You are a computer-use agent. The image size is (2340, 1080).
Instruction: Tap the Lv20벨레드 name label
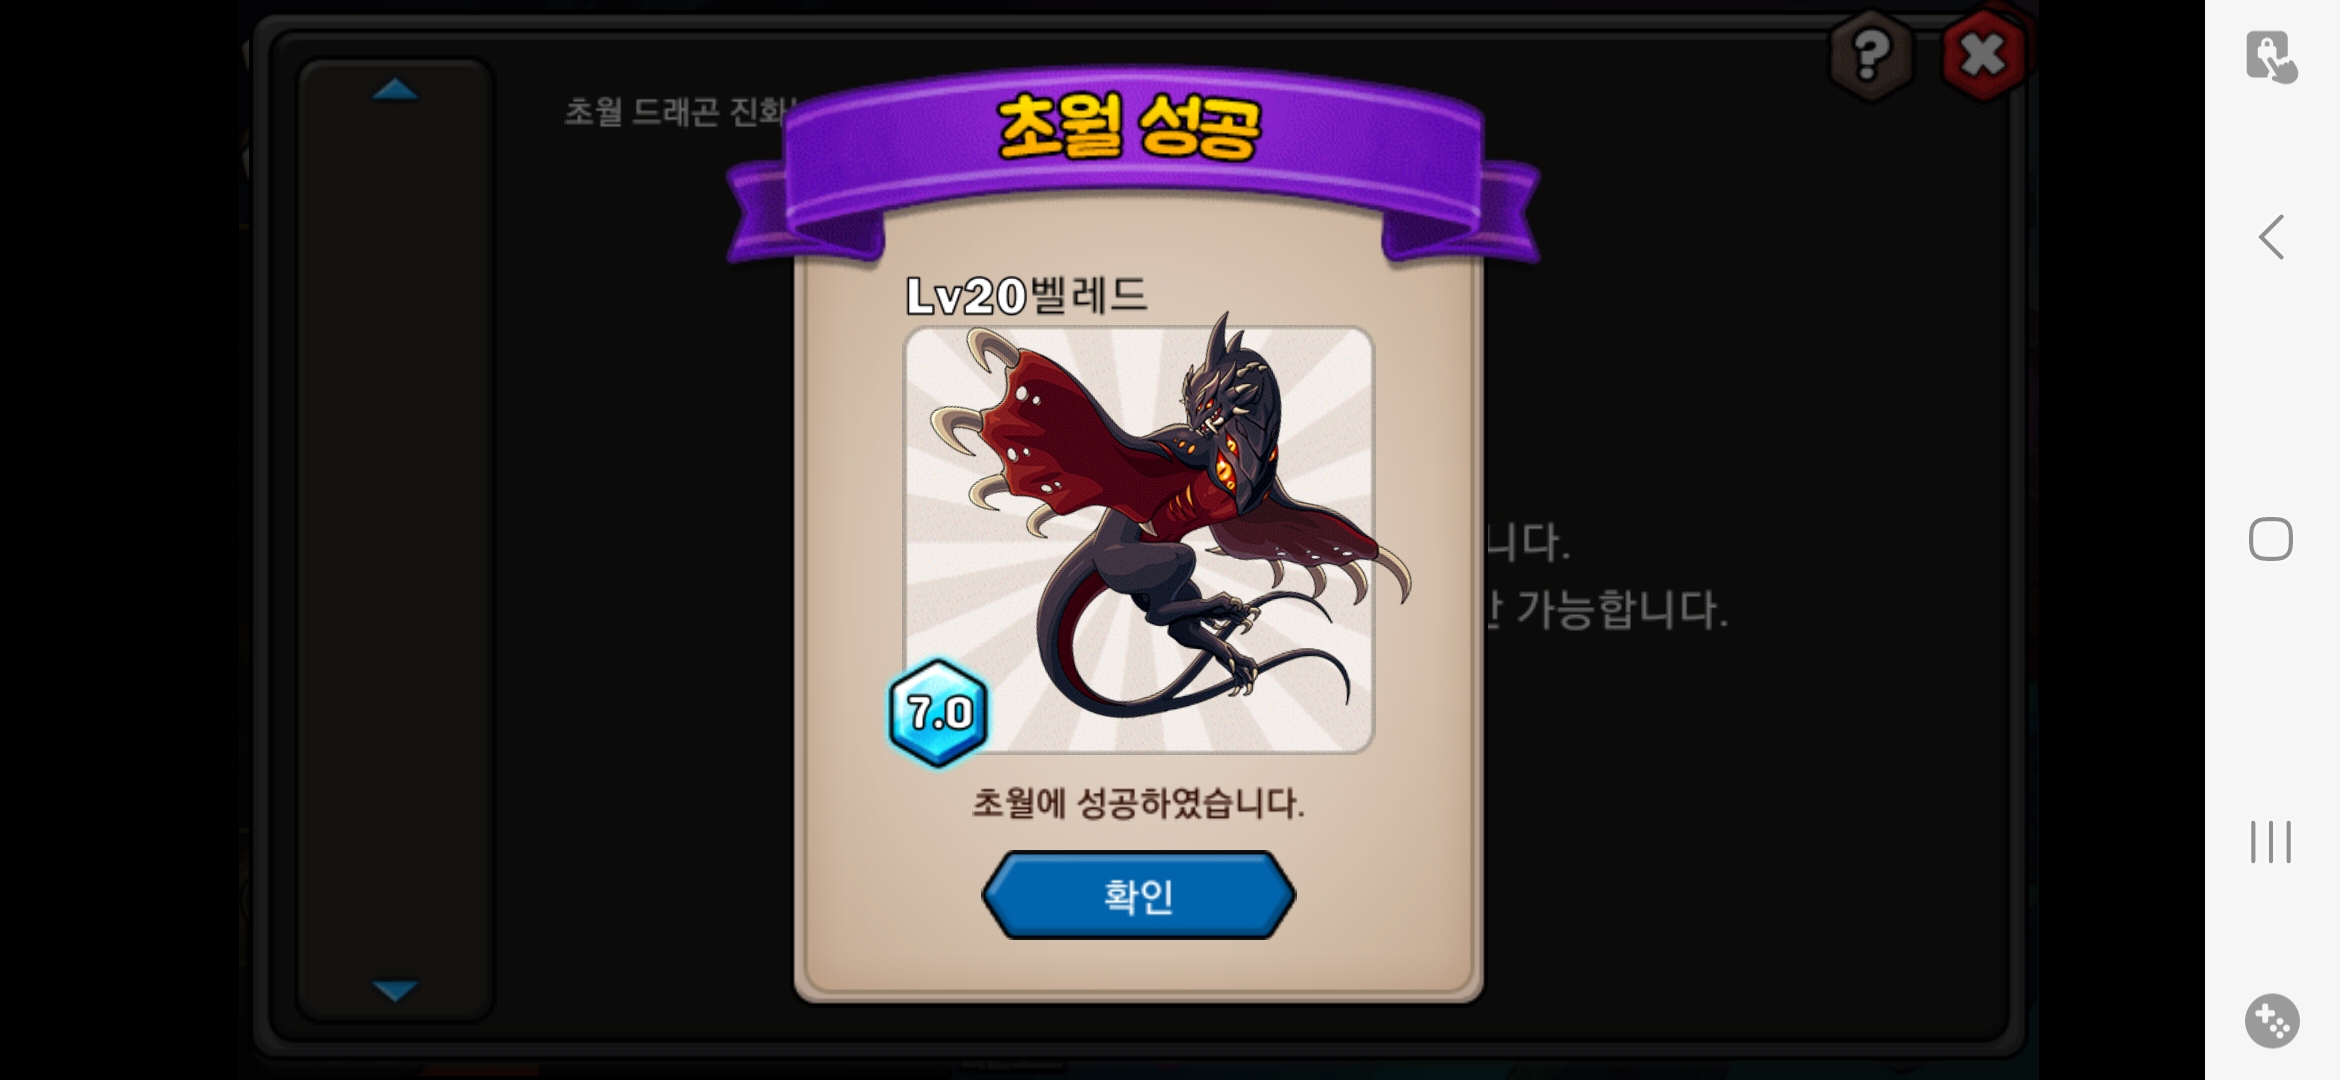(1026, 295)
